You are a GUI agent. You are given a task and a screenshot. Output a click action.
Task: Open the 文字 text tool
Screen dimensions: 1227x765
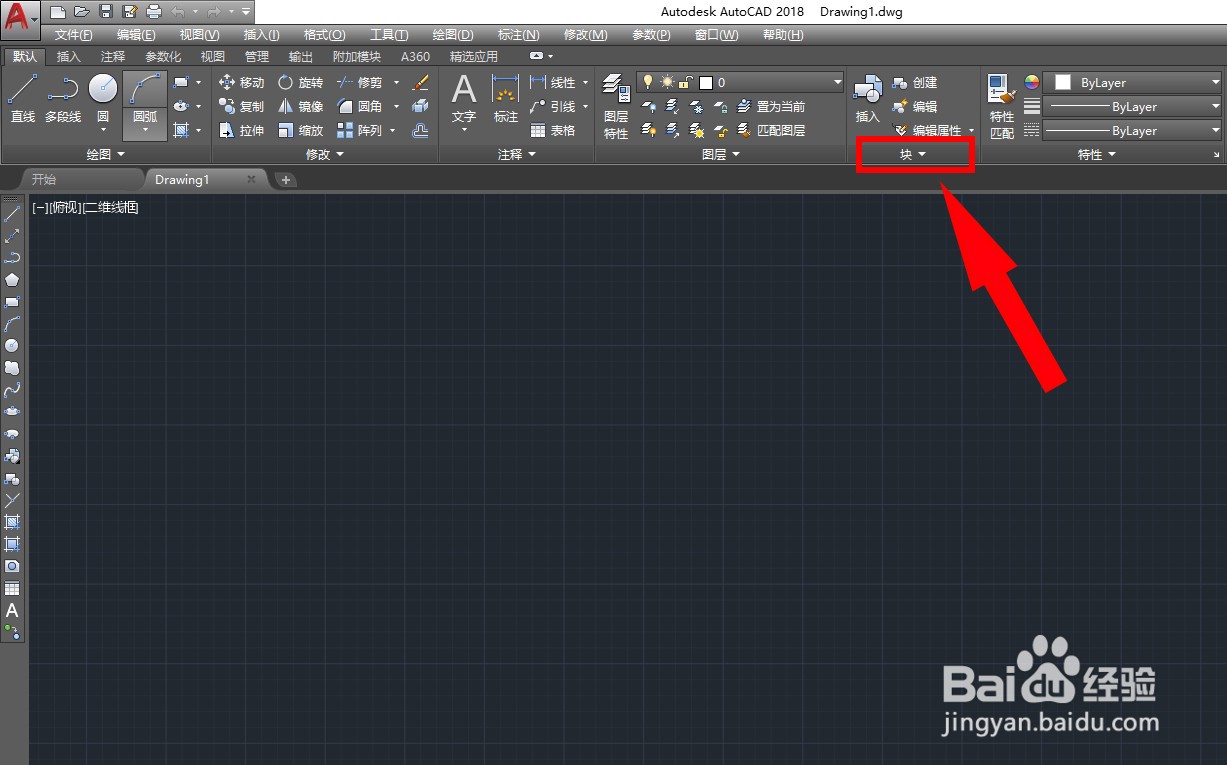click(464, 100)
